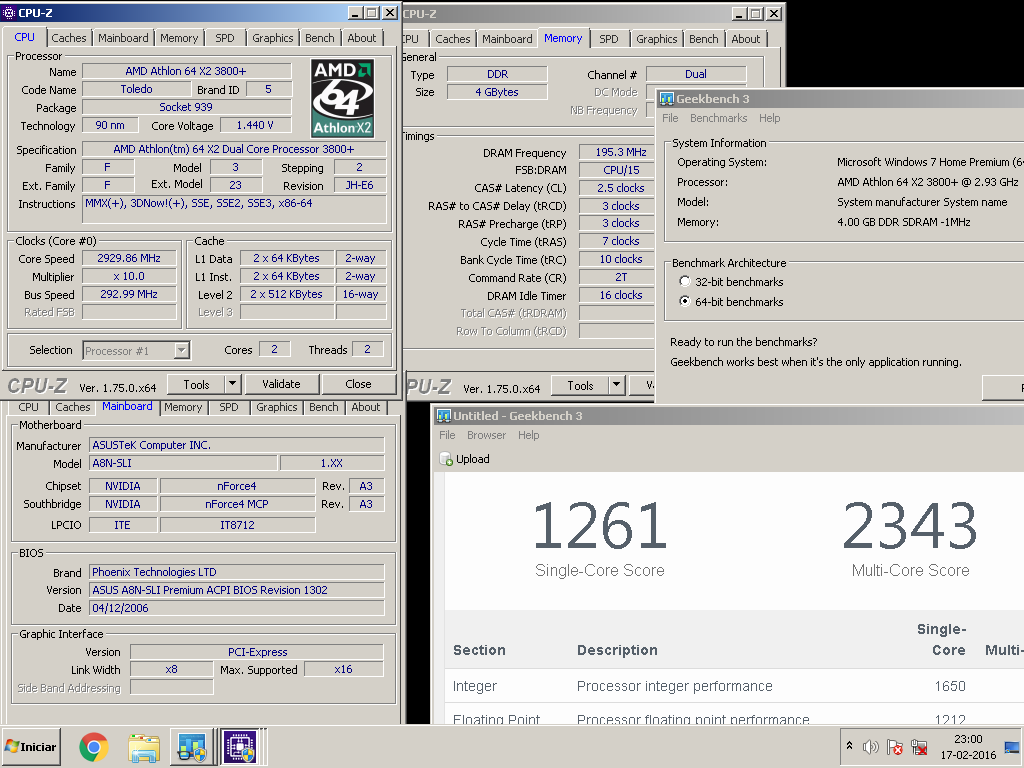Click the BIOS Date value 04/12/2006
The image size is (1024, 768).
tap(236, 608)
